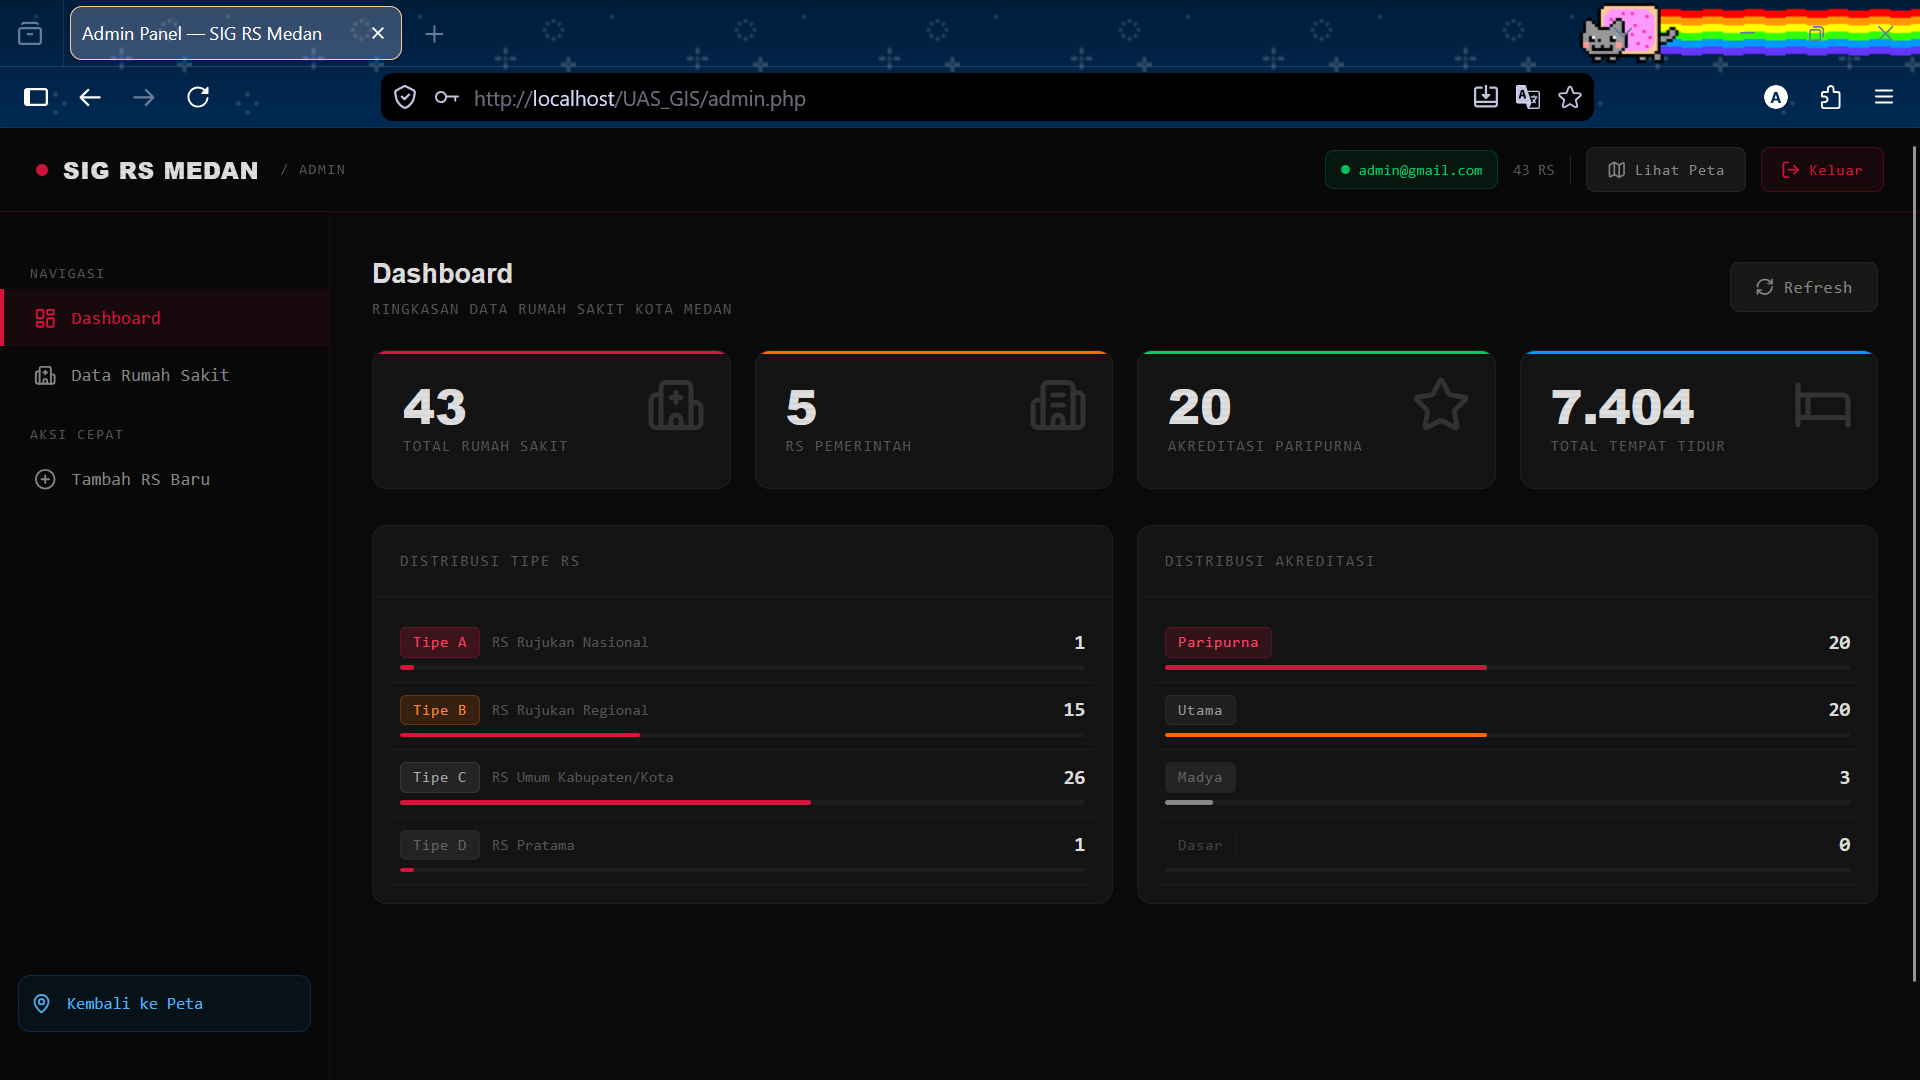Open a new browser tab with plus
The height and width of the screenshot is (1080, 1920).
434,34
